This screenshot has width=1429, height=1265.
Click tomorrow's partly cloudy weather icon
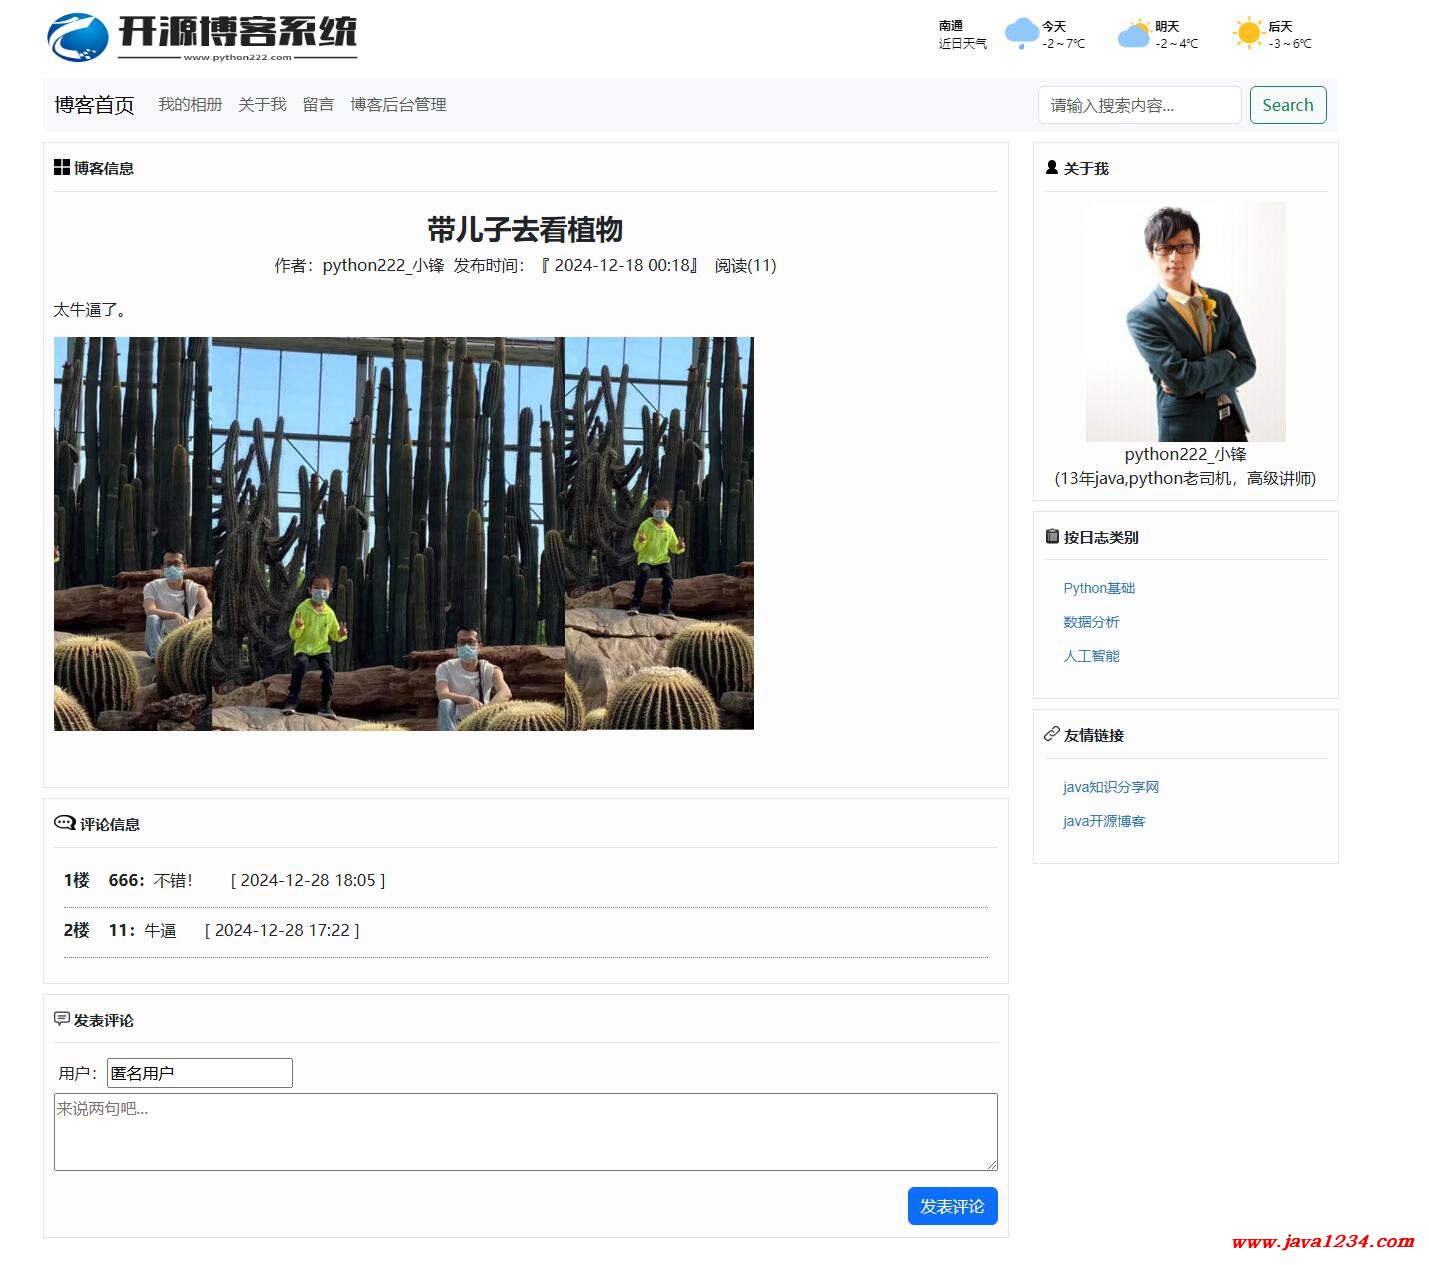1134,34
